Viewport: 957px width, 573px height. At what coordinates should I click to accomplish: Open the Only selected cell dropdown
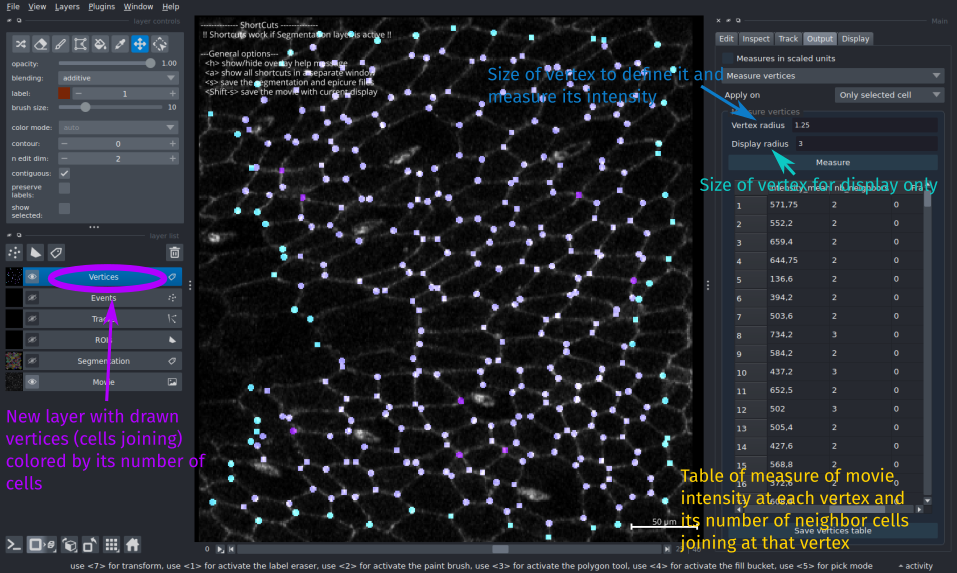tap(889, 95)
